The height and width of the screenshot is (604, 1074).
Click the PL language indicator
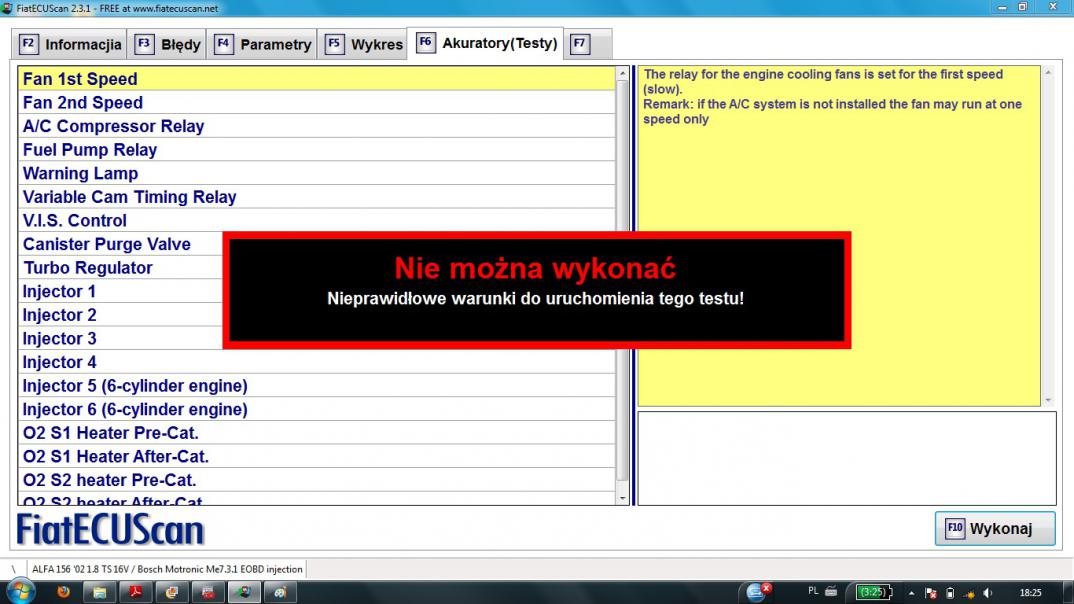(813, 591)
